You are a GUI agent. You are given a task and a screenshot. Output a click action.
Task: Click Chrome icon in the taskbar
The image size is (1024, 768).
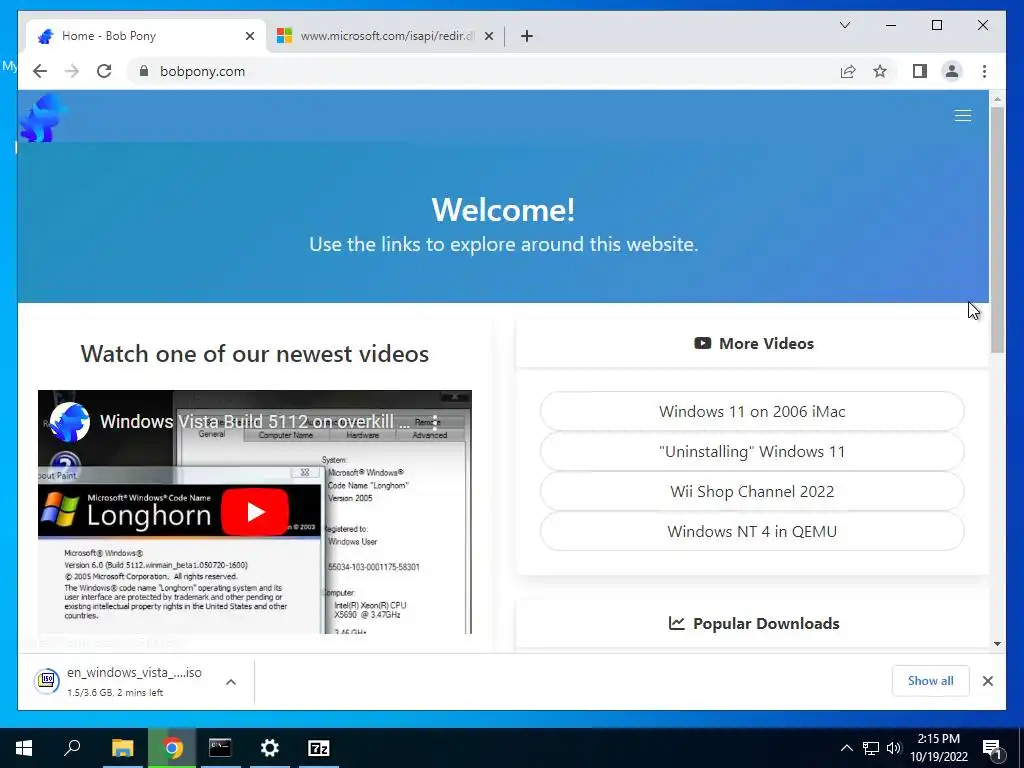(x=172, y=748)
